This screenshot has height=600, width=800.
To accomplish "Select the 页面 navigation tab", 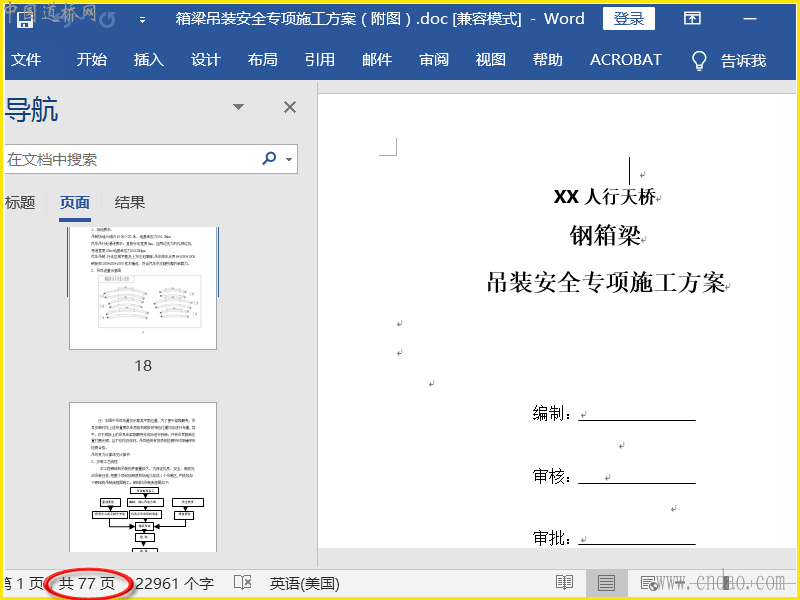I will point(74,203).
